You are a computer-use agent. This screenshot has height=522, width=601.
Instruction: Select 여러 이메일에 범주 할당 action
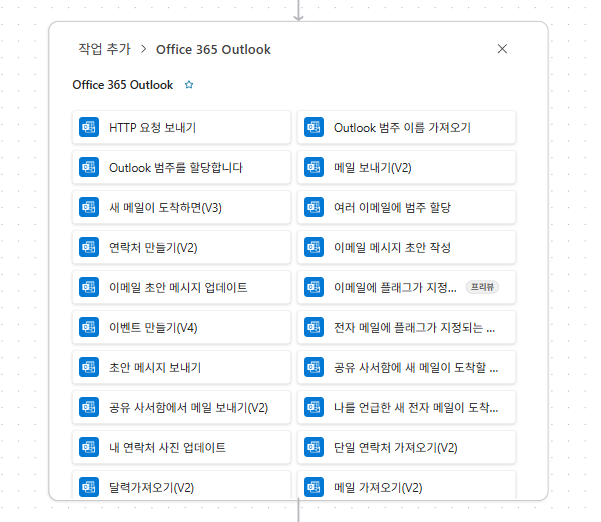406,207
